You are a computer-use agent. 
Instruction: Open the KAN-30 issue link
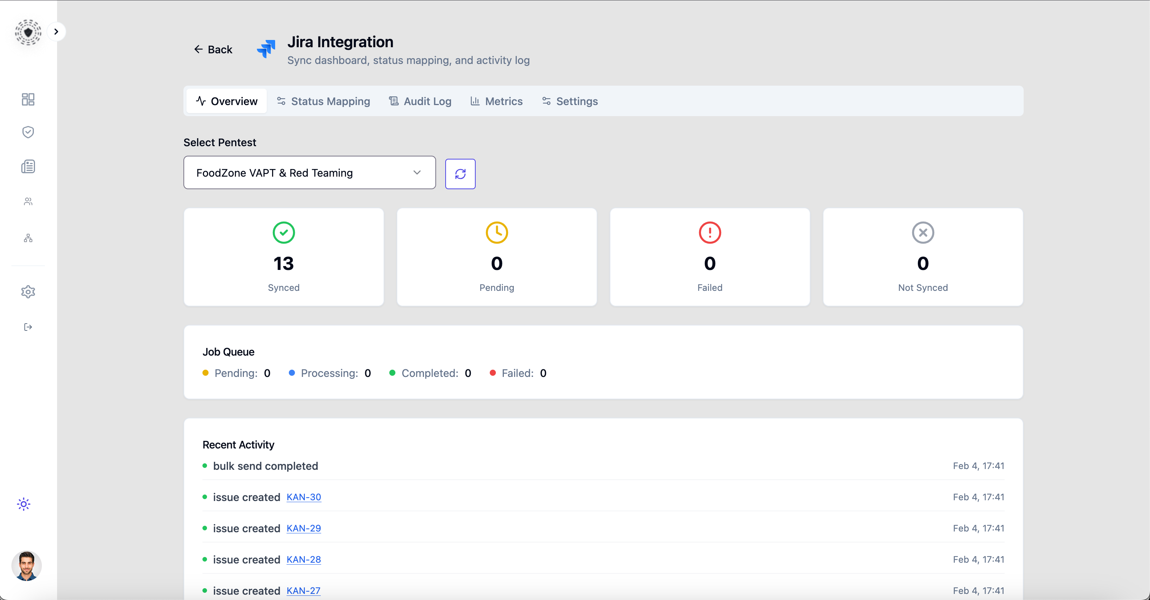click(x=304, y=497)
